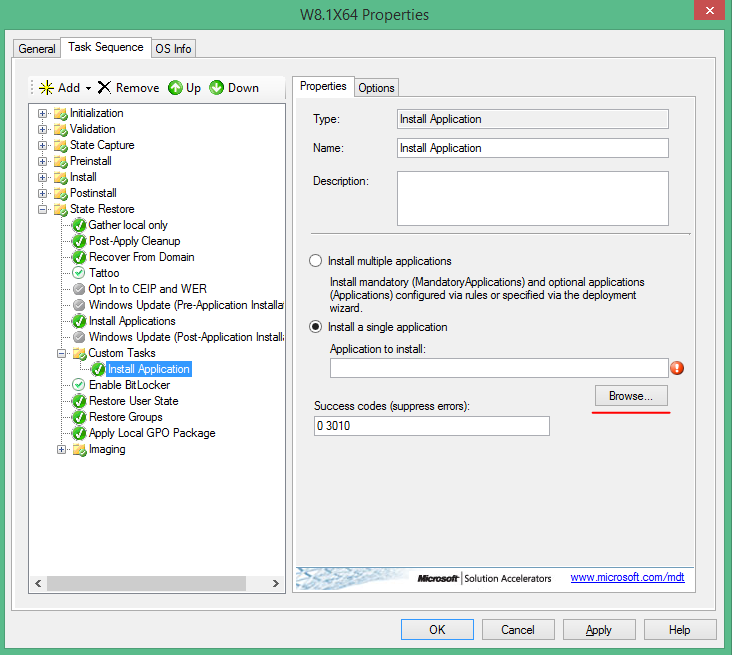Image resolution: width=732 pixels, height=655 pixels.
Task: Click the Remove X icon
Action: pos(105,88)
